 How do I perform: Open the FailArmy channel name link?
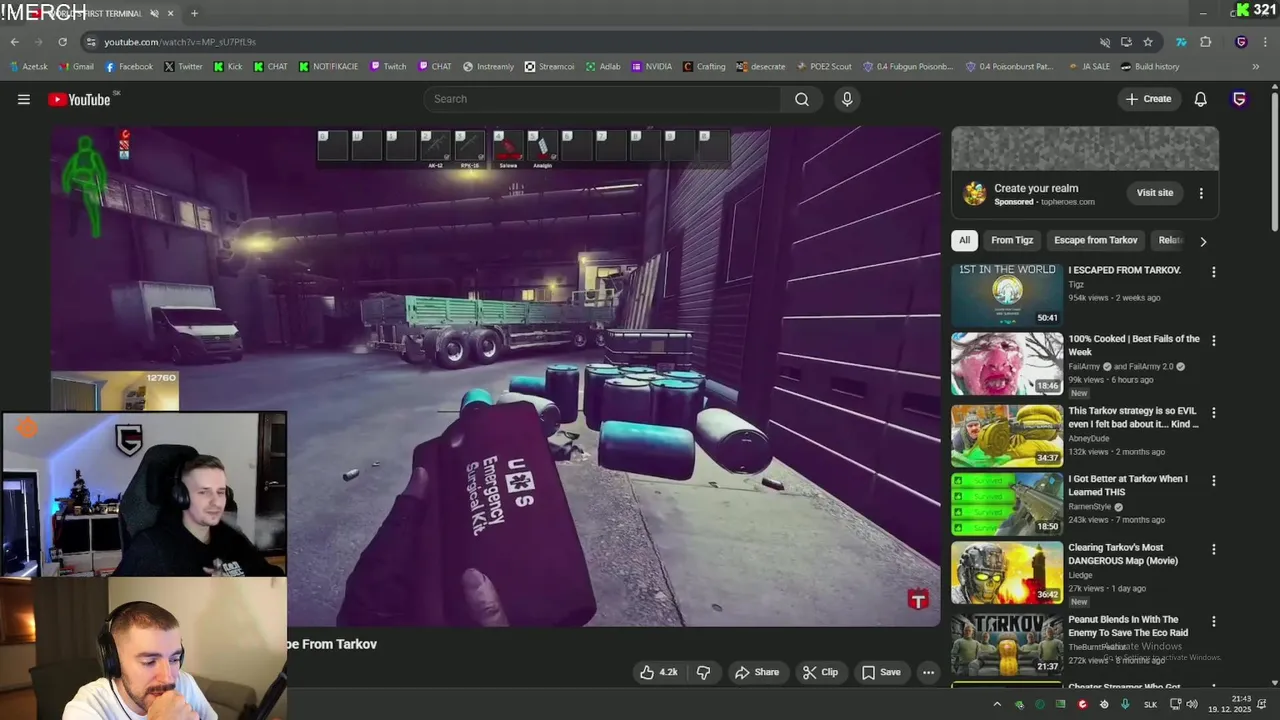(x=1084, y=367)
